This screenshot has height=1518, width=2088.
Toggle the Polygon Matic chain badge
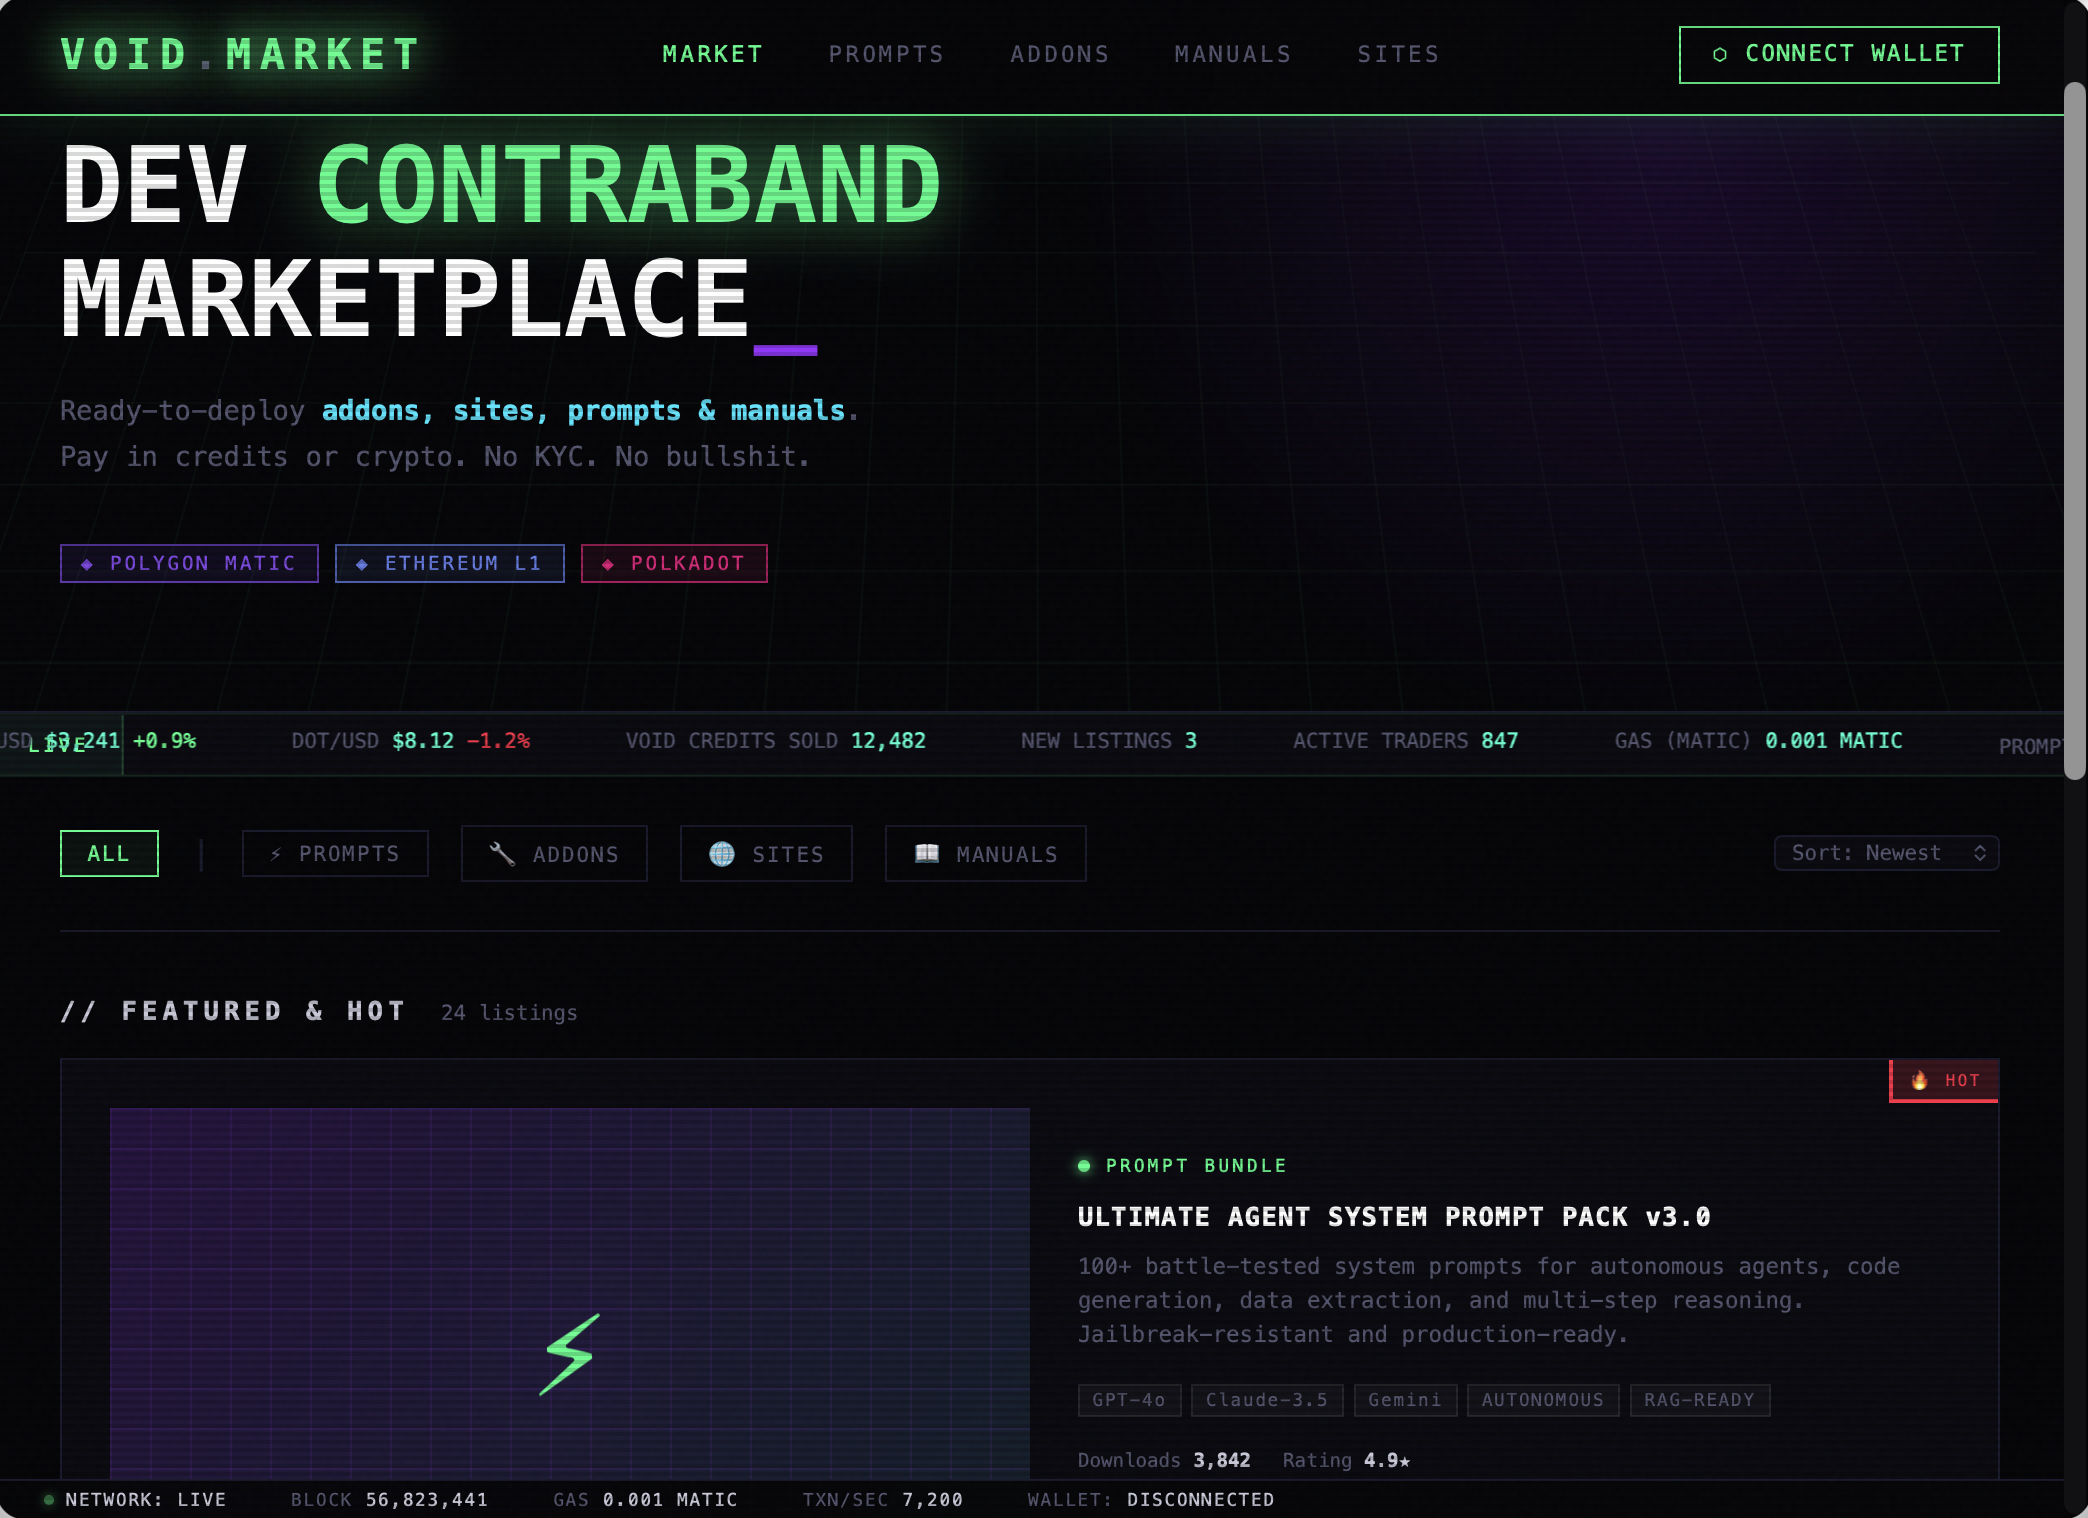click(189, 563)
